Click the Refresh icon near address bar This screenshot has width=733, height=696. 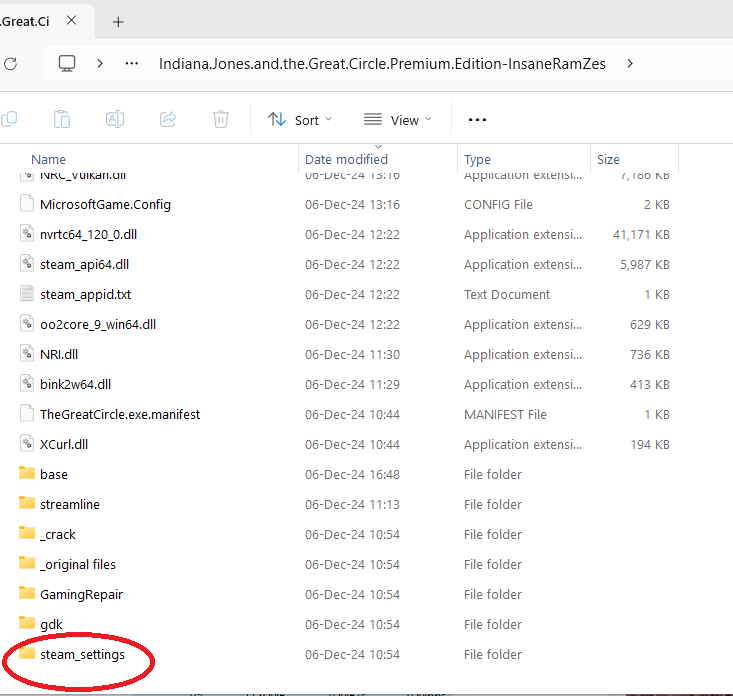click(10, 63)
